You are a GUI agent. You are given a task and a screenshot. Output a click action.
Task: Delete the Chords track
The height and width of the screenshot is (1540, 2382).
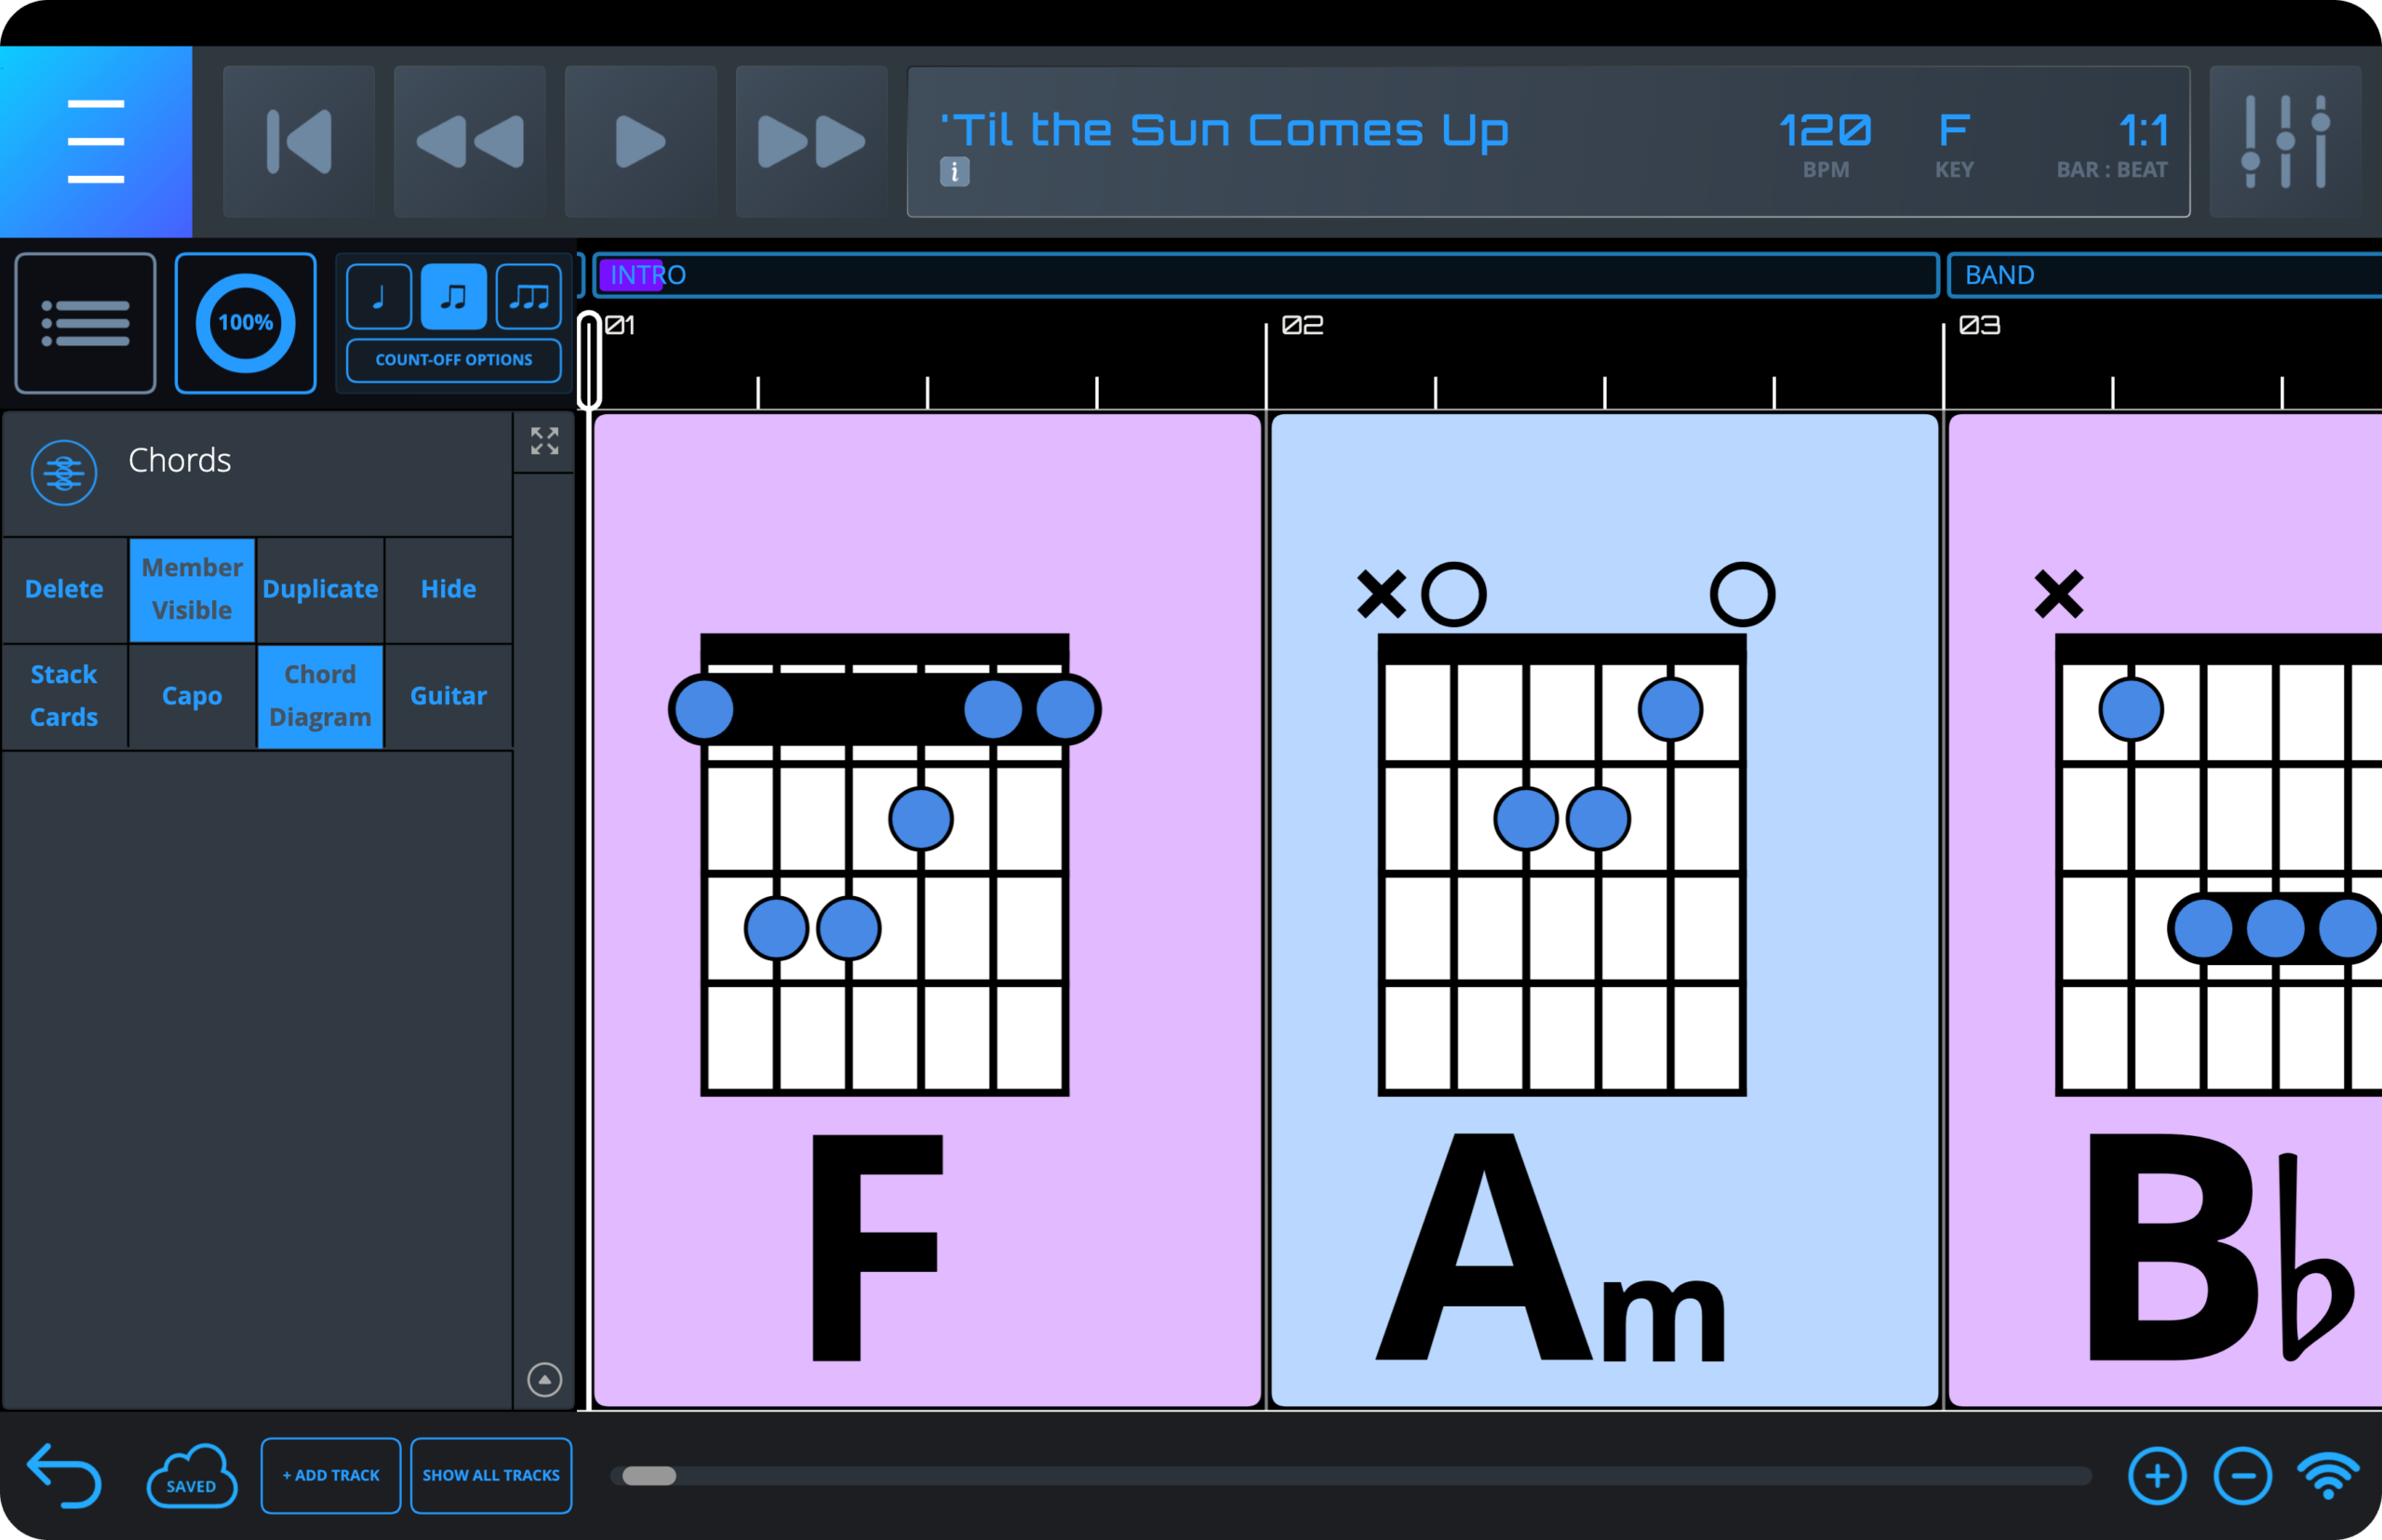64,589
